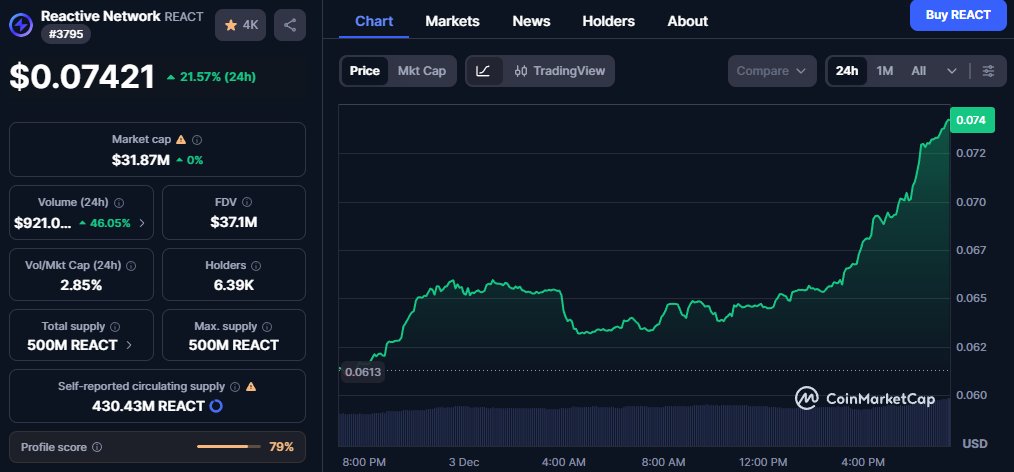
Task: Select the line chart icon
Action: coord(483,71)
